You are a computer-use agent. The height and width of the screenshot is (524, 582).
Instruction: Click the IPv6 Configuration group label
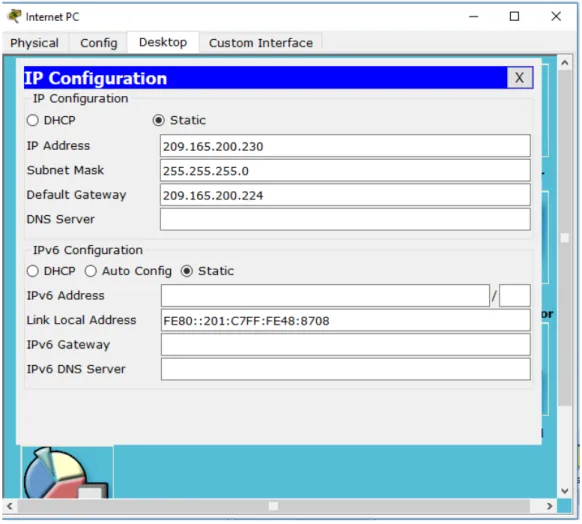[88, 250]
